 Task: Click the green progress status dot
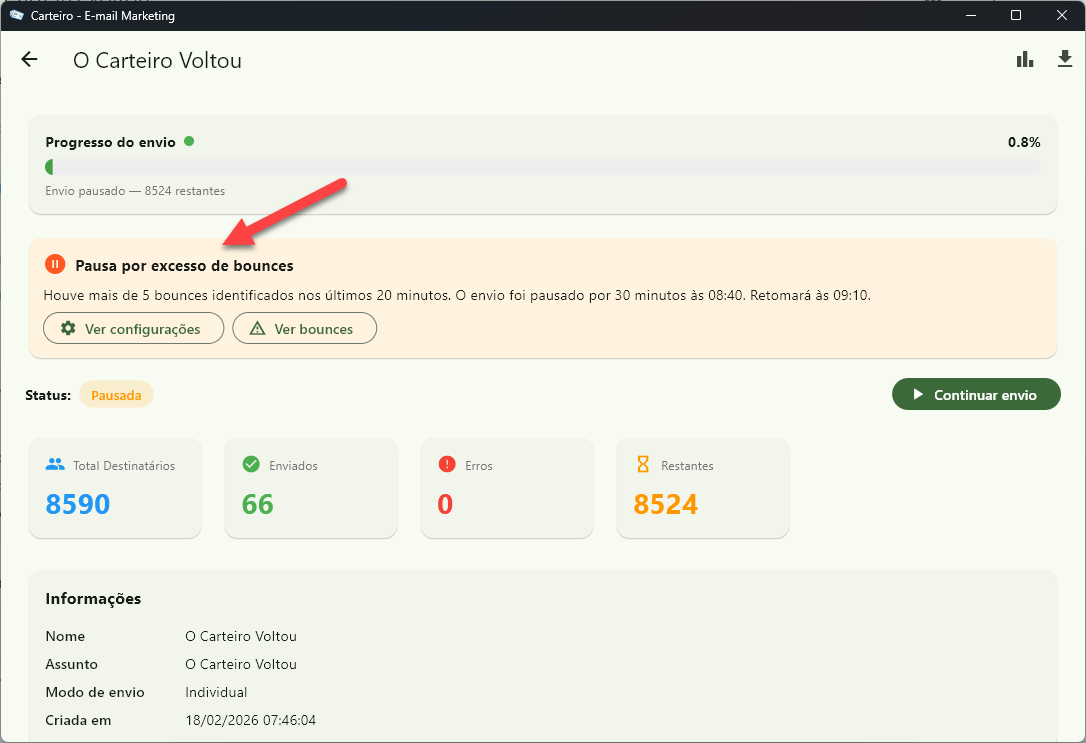(189, 141)
